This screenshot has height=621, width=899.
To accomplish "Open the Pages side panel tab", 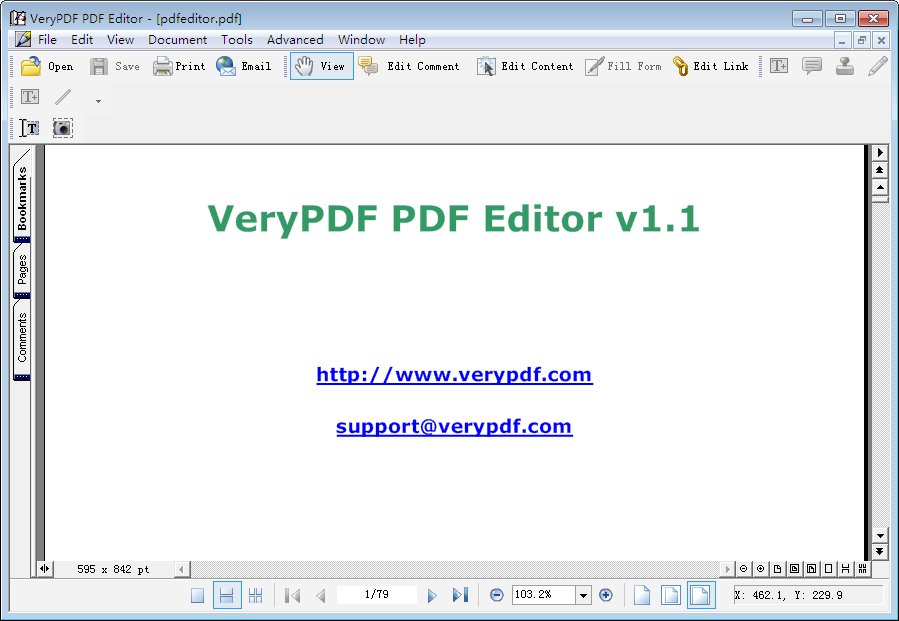I will (22, 270).
